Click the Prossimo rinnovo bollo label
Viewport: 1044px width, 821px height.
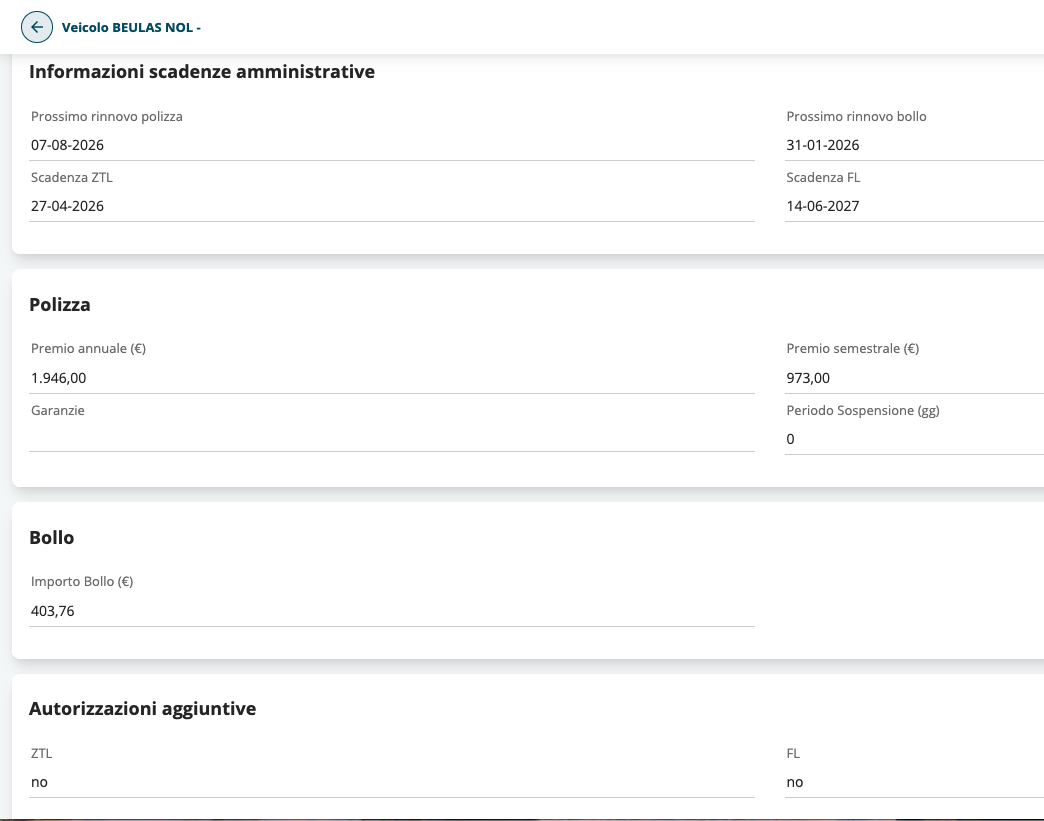[856, 117]
